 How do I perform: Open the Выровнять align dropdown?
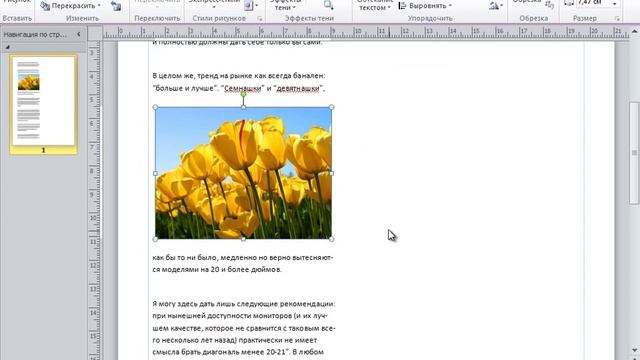point(425,6)
